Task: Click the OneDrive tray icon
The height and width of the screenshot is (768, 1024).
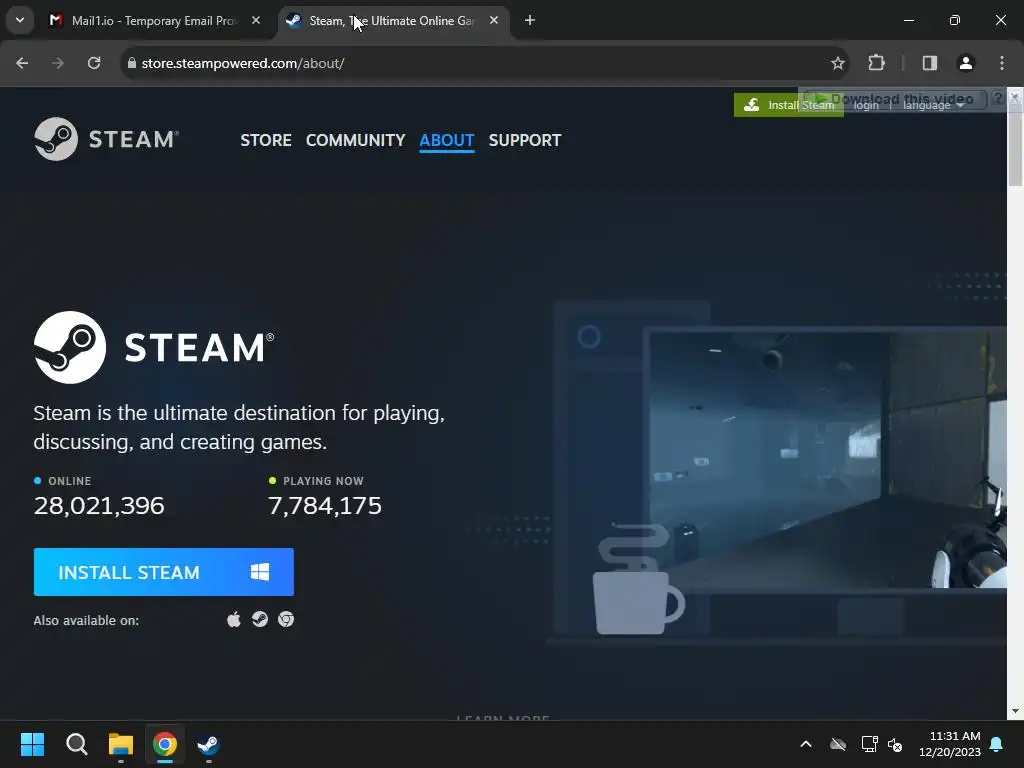Action: pos(838,744)
